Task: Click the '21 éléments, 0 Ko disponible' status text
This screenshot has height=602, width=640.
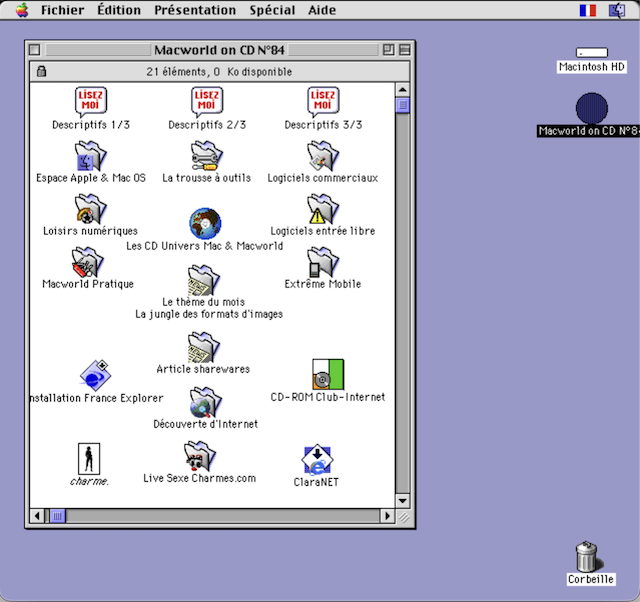Action: click(x=219, y=72)
